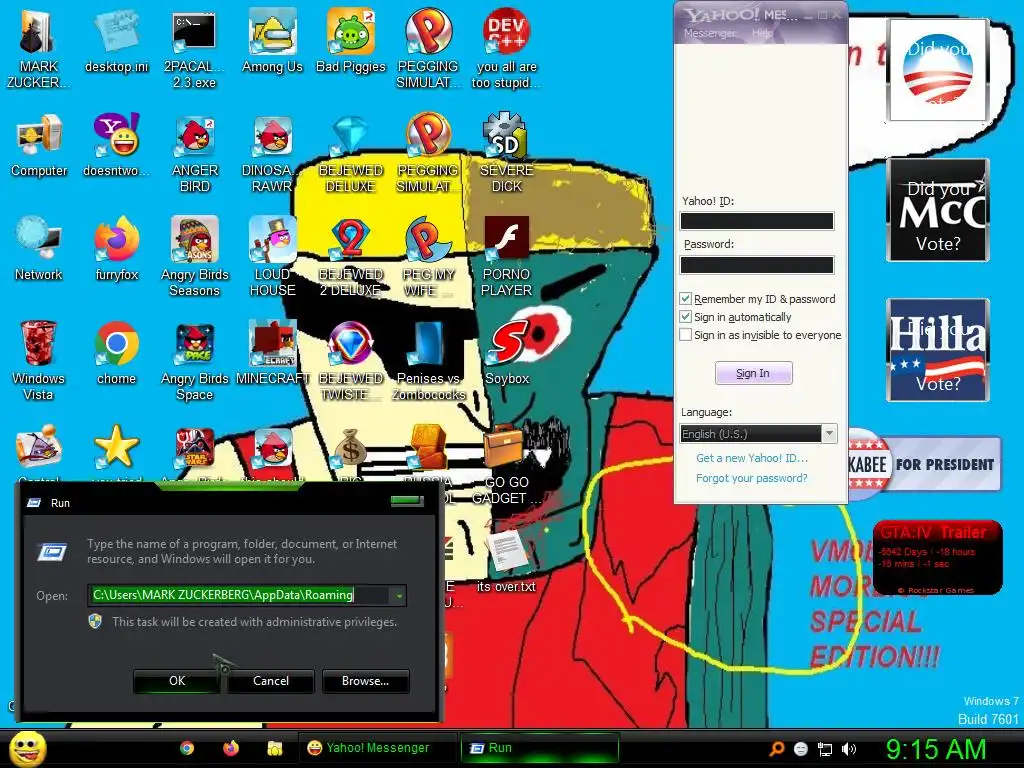Click the Sign In button

(x=753, y=374)
